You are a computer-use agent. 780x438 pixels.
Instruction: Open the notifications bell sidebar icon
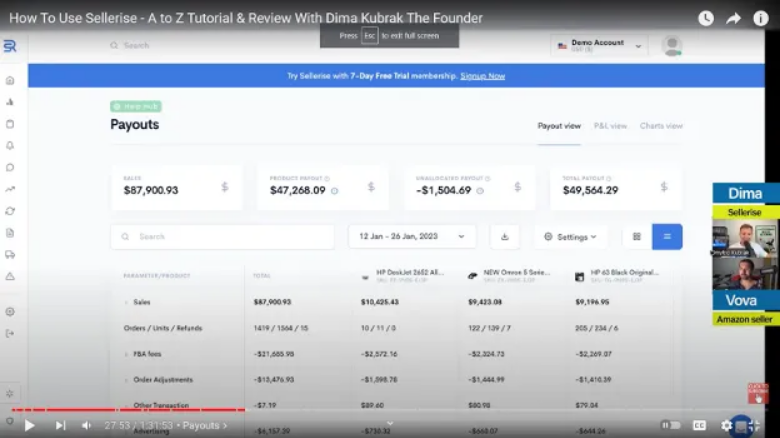[x=10, y=145]
